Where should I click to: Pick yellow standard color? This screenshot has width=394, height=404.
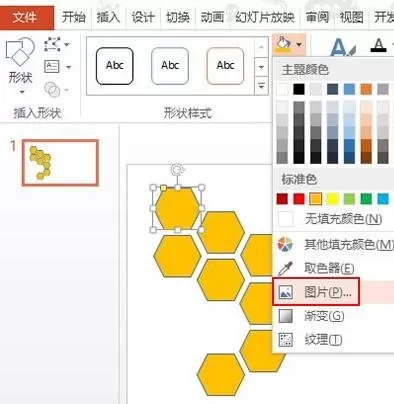click(332, 199)
